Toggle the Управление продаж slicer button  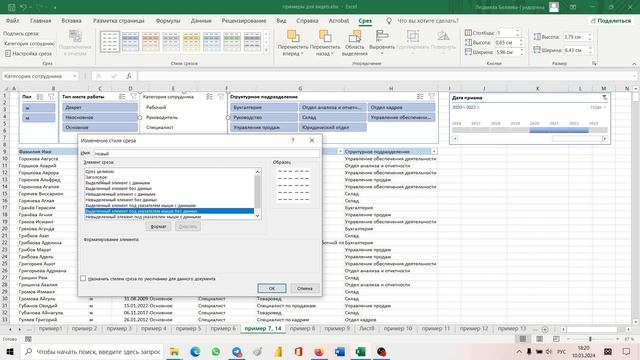tap(264, 127)
